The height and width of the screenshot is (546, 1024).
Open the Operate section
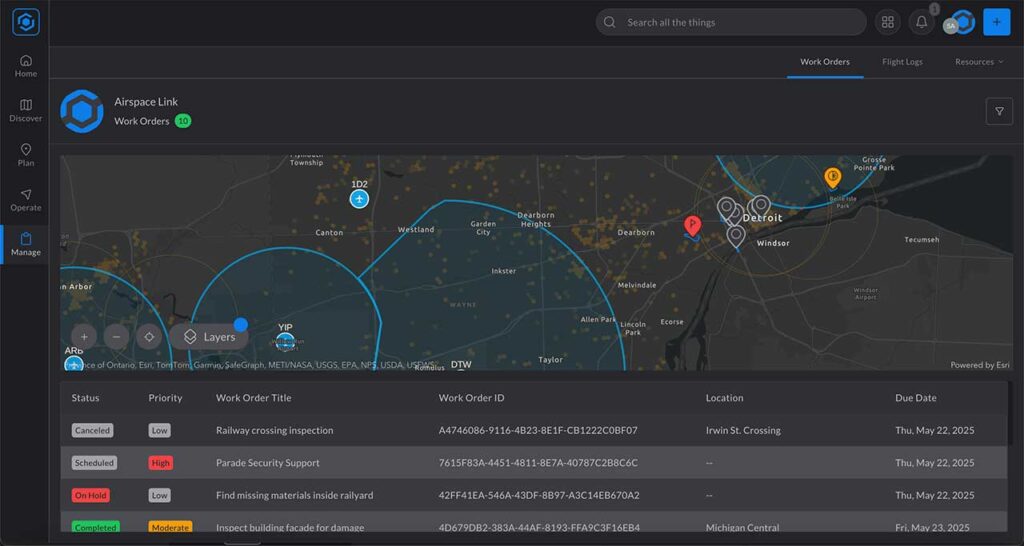(x=26, y=200)
